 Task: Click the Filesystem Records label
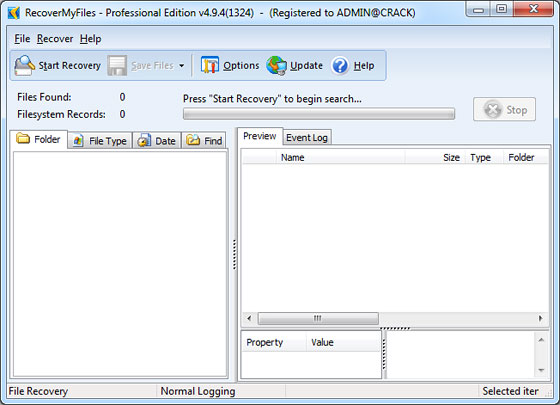coord(61,114)
